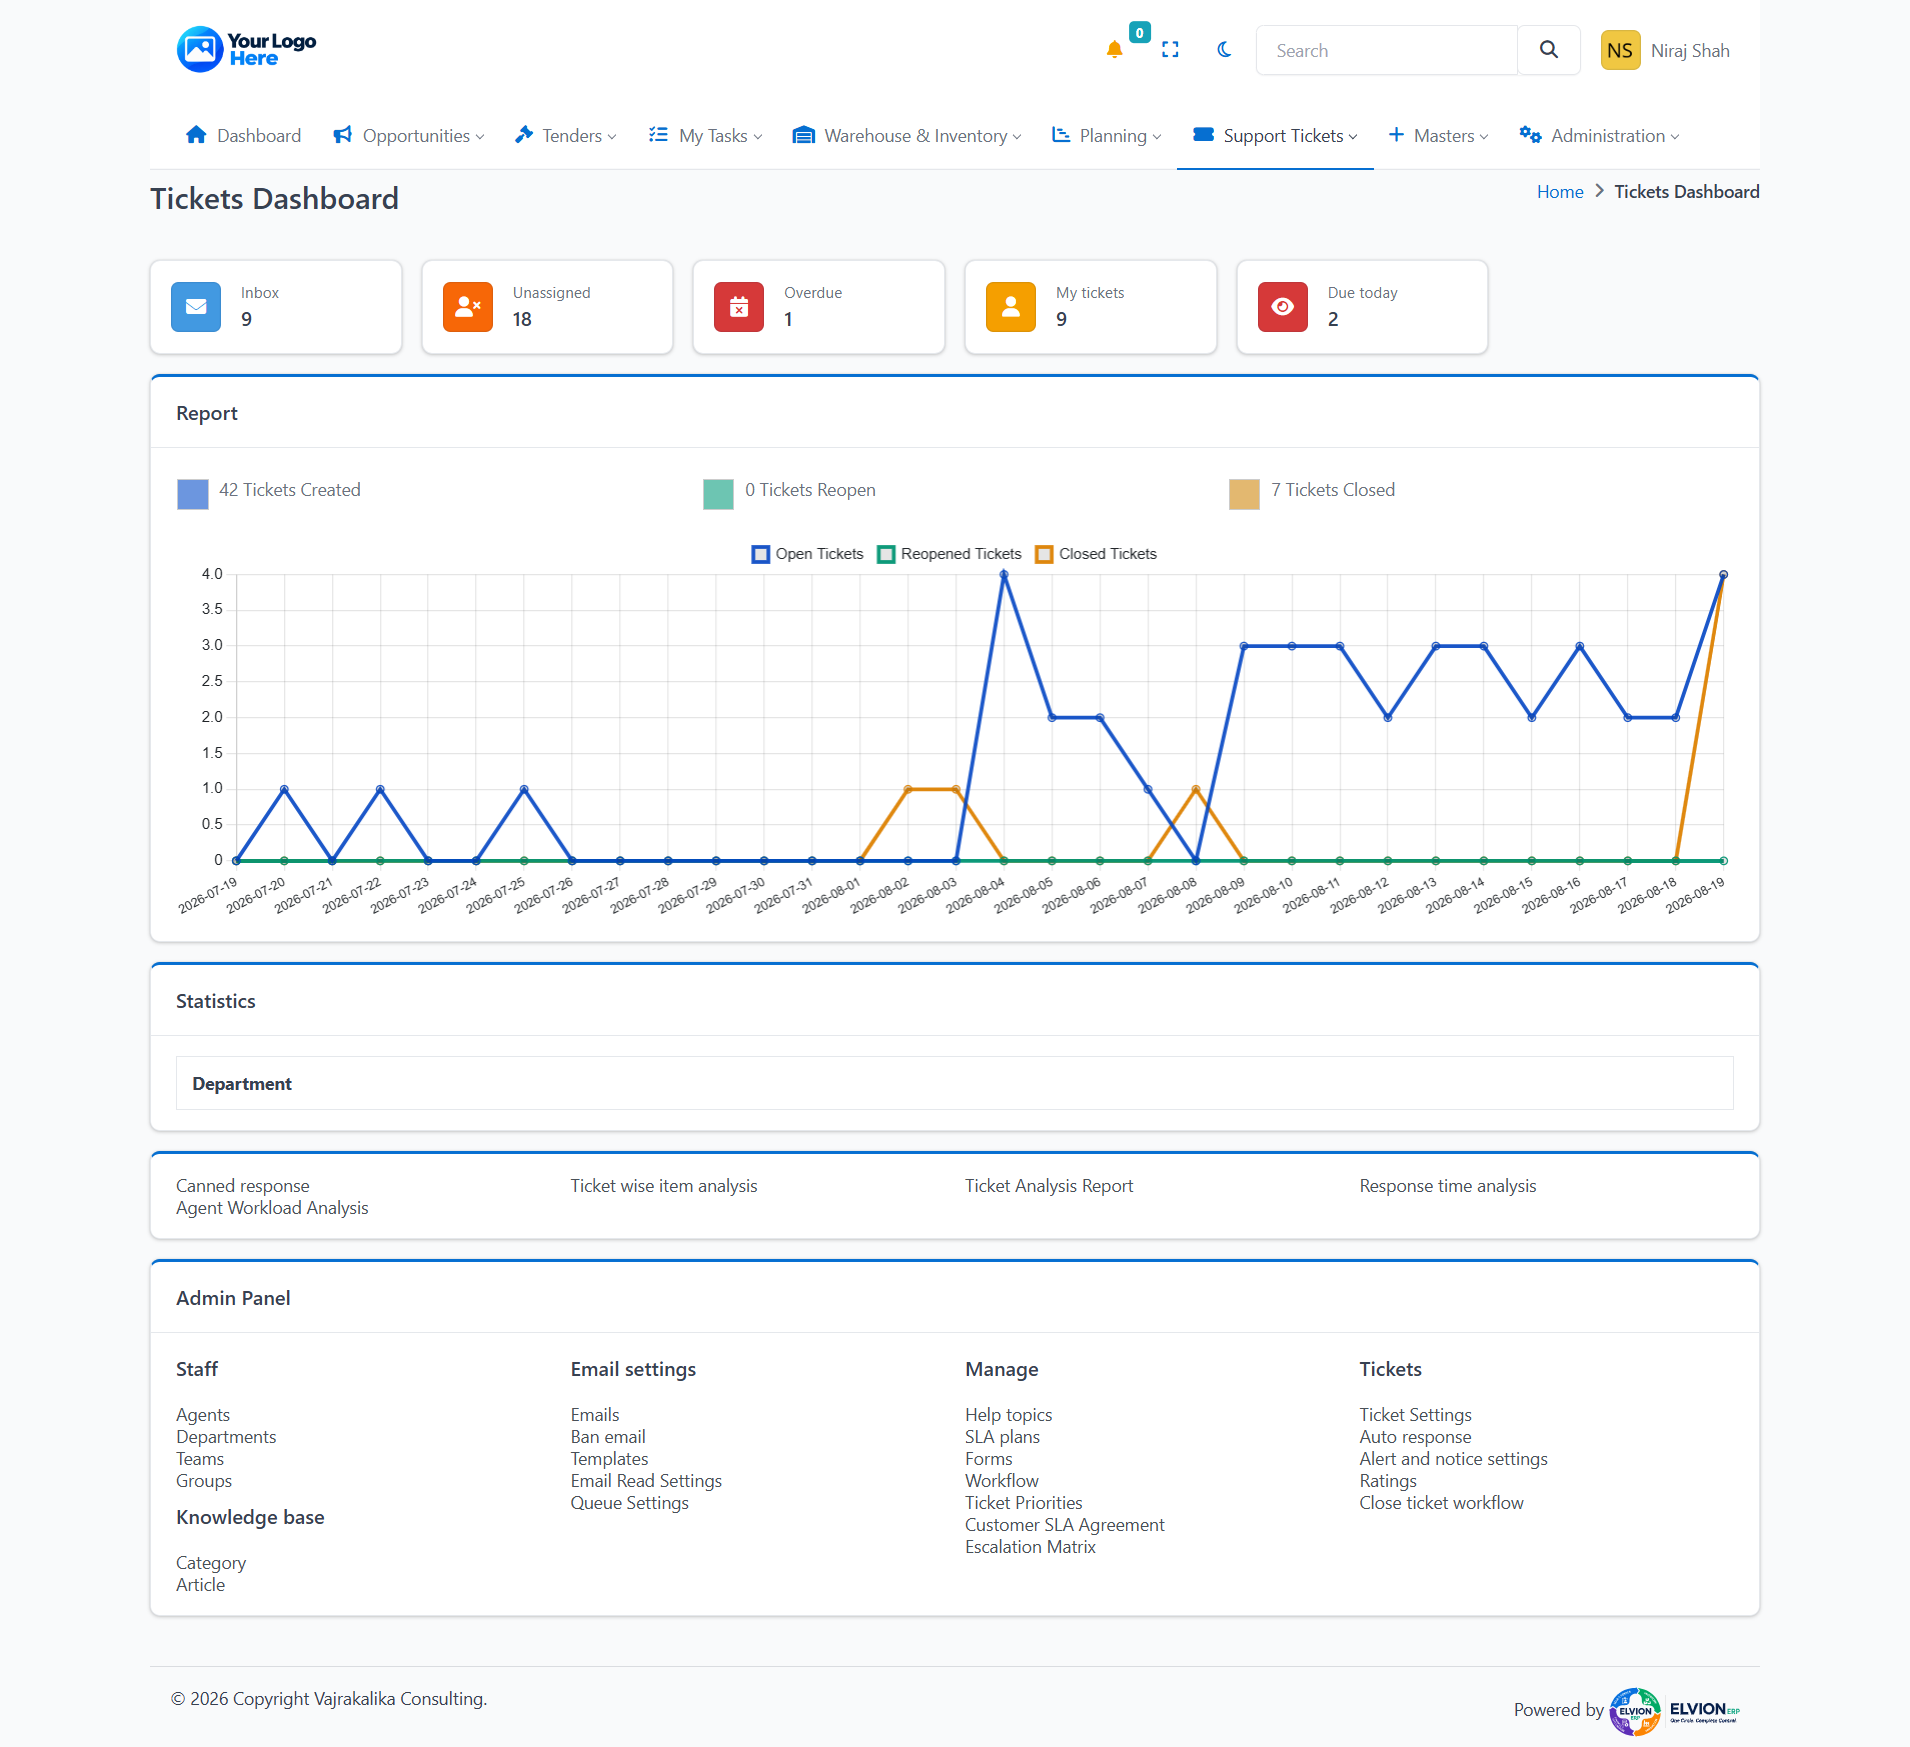Click the ELVION logo in footer

(x=1675, y=1711)
